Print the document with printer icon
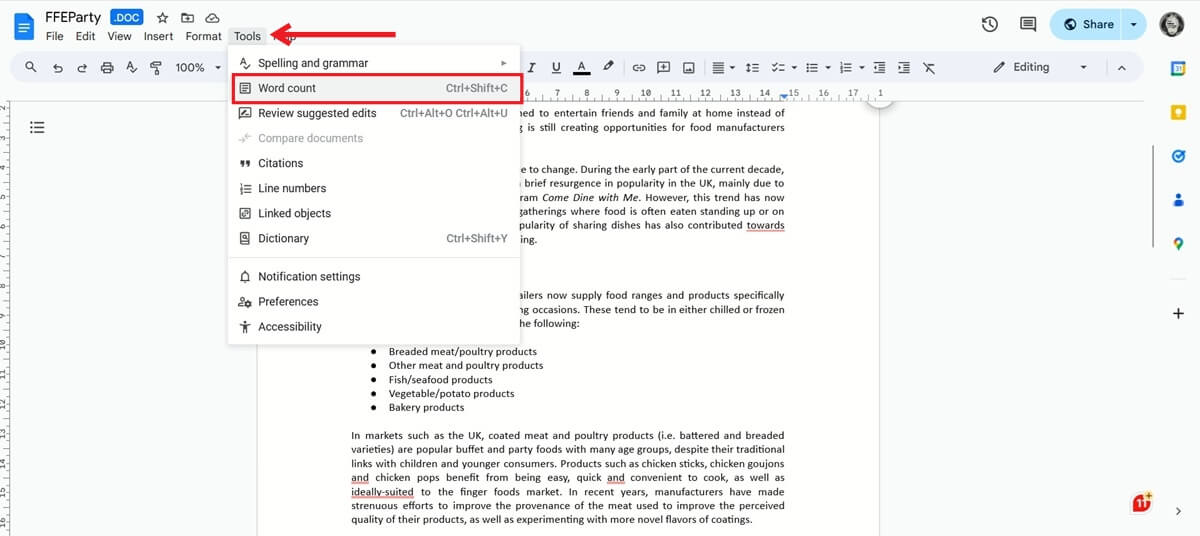Screen dimensions: 1200x536 coord(107,67)
